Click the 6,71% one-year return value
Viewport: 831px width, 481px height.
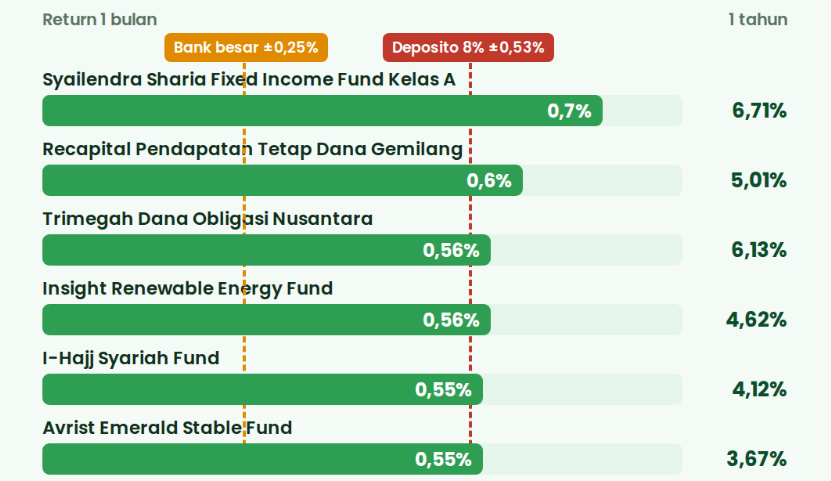click(759, 111)
